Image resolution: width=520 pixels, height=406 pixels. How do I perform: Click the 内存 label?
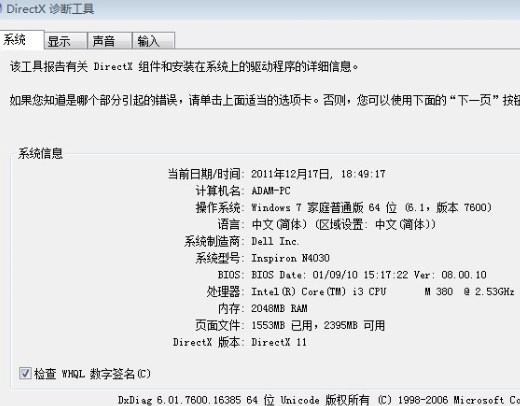click(231, 308)
